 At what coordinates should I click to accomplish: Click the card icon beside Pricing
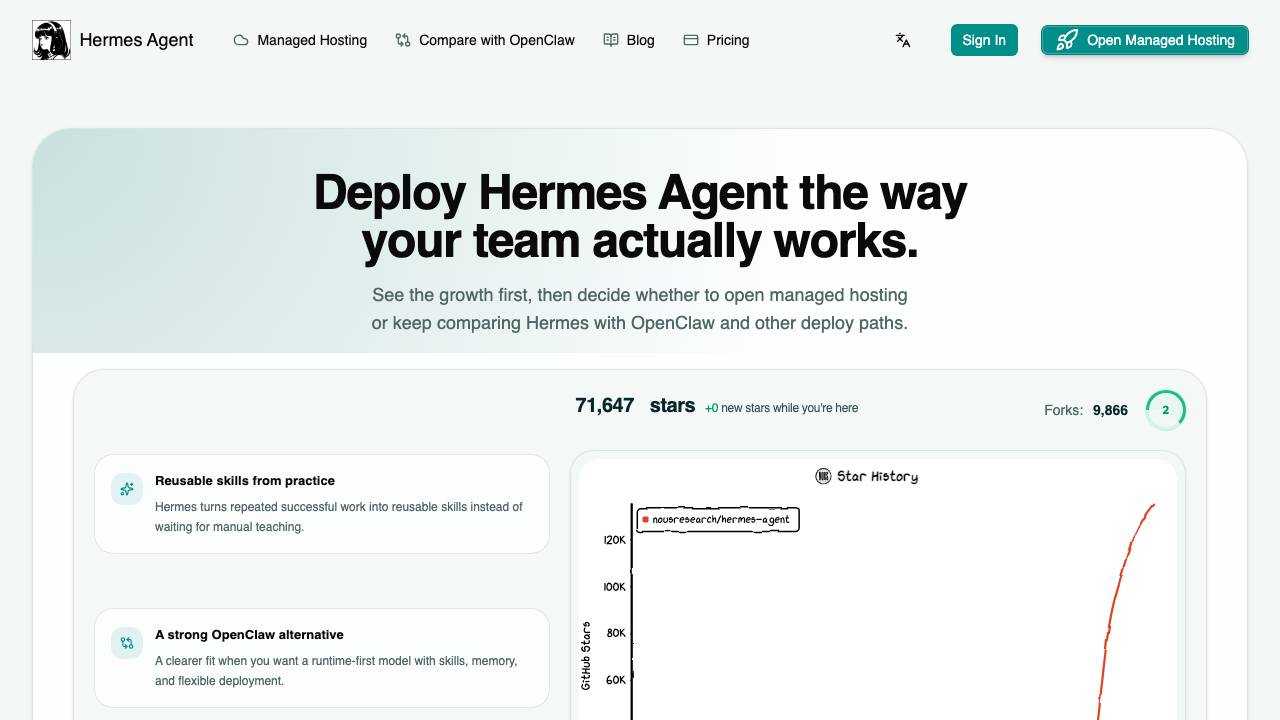pyautogui.click(x=691, y=40)
